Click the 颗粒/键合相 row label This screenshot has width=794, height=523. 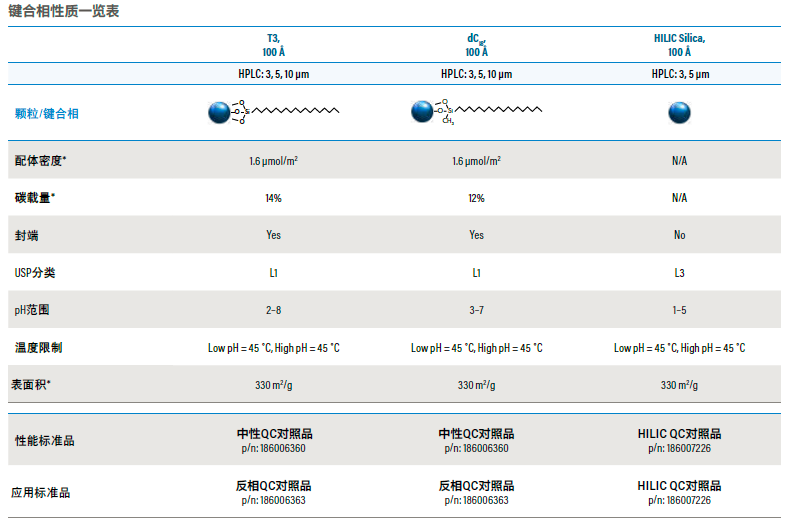(x=47, y=113)
